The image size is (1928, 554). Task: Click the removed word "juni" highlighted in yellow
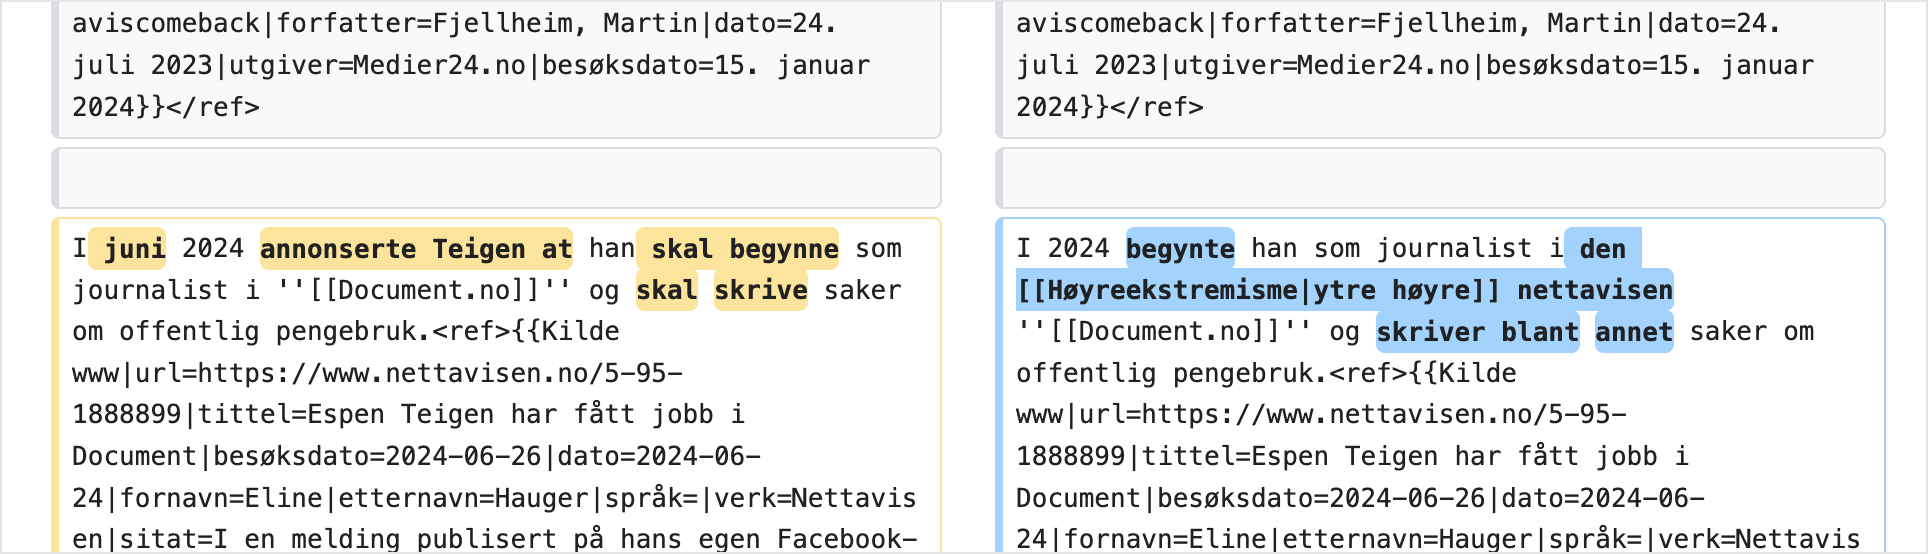(x=134, y=249)
